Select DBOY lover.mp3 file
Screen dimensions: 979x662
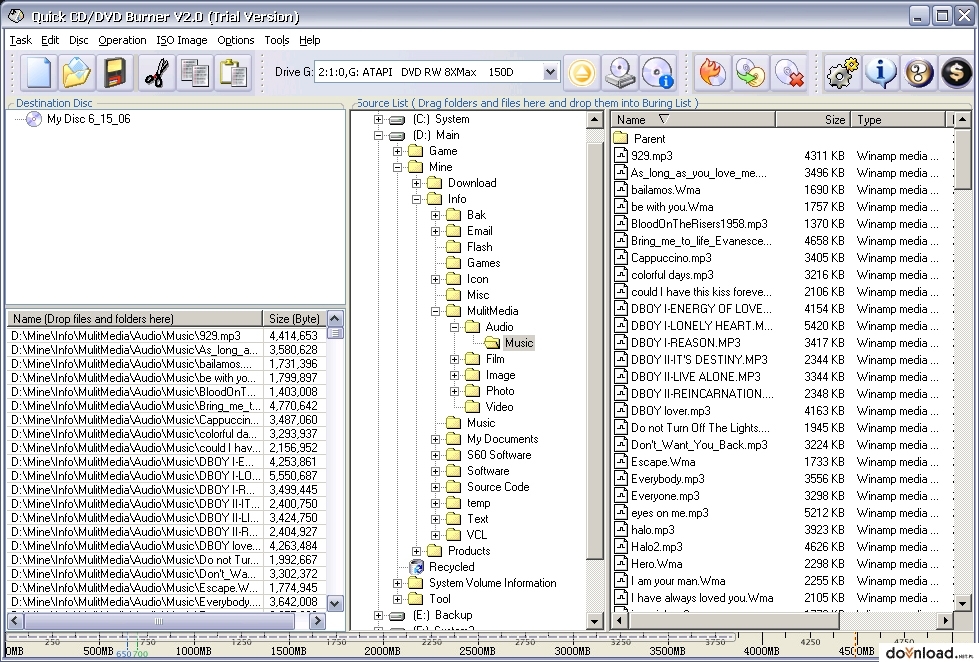click(x=671, y=411)
